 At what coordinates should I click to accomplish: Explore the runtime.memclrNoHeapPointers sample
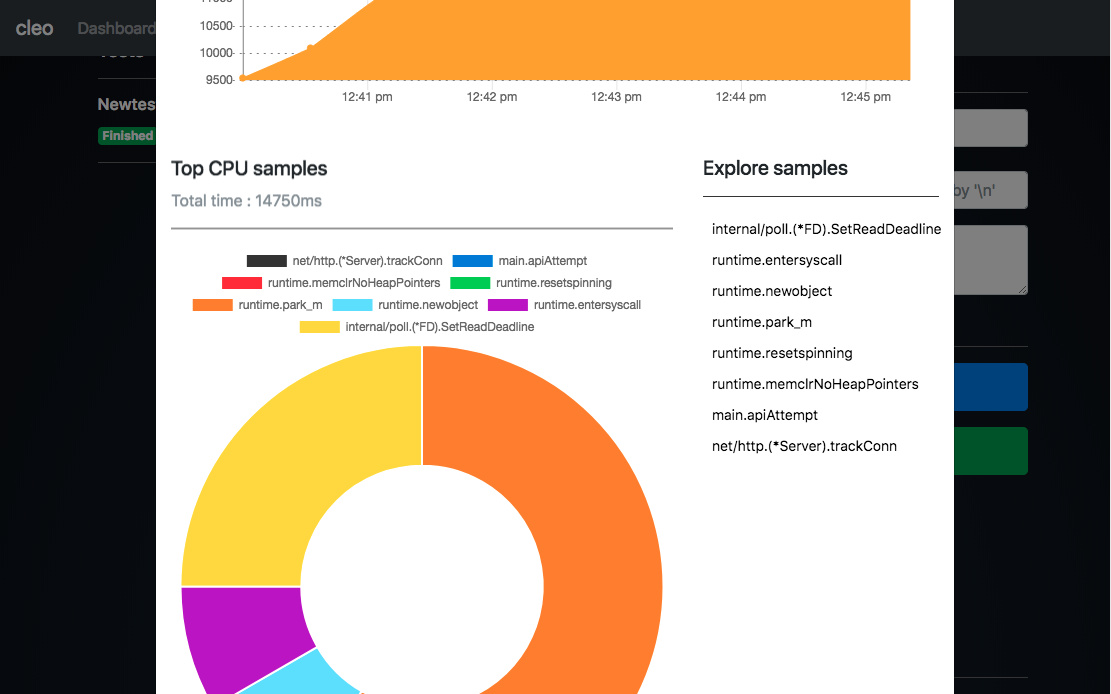(815, 384)
